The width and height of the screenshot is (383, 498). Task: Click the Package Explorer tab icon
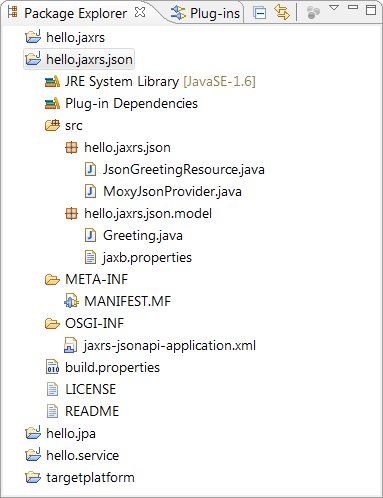tap(13, 12)
